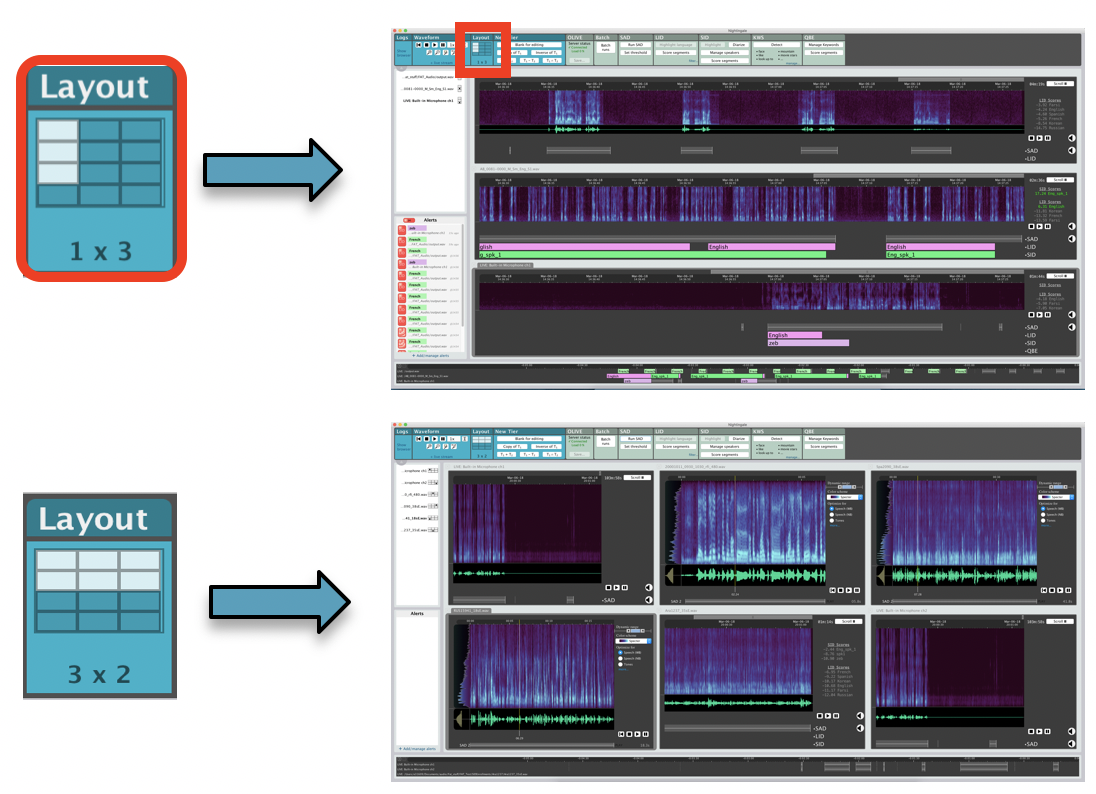Open the Color scheme dropdown in the bottom-left panel
Viewport: 1096px width, 794px height.
(x=632, y=639)
